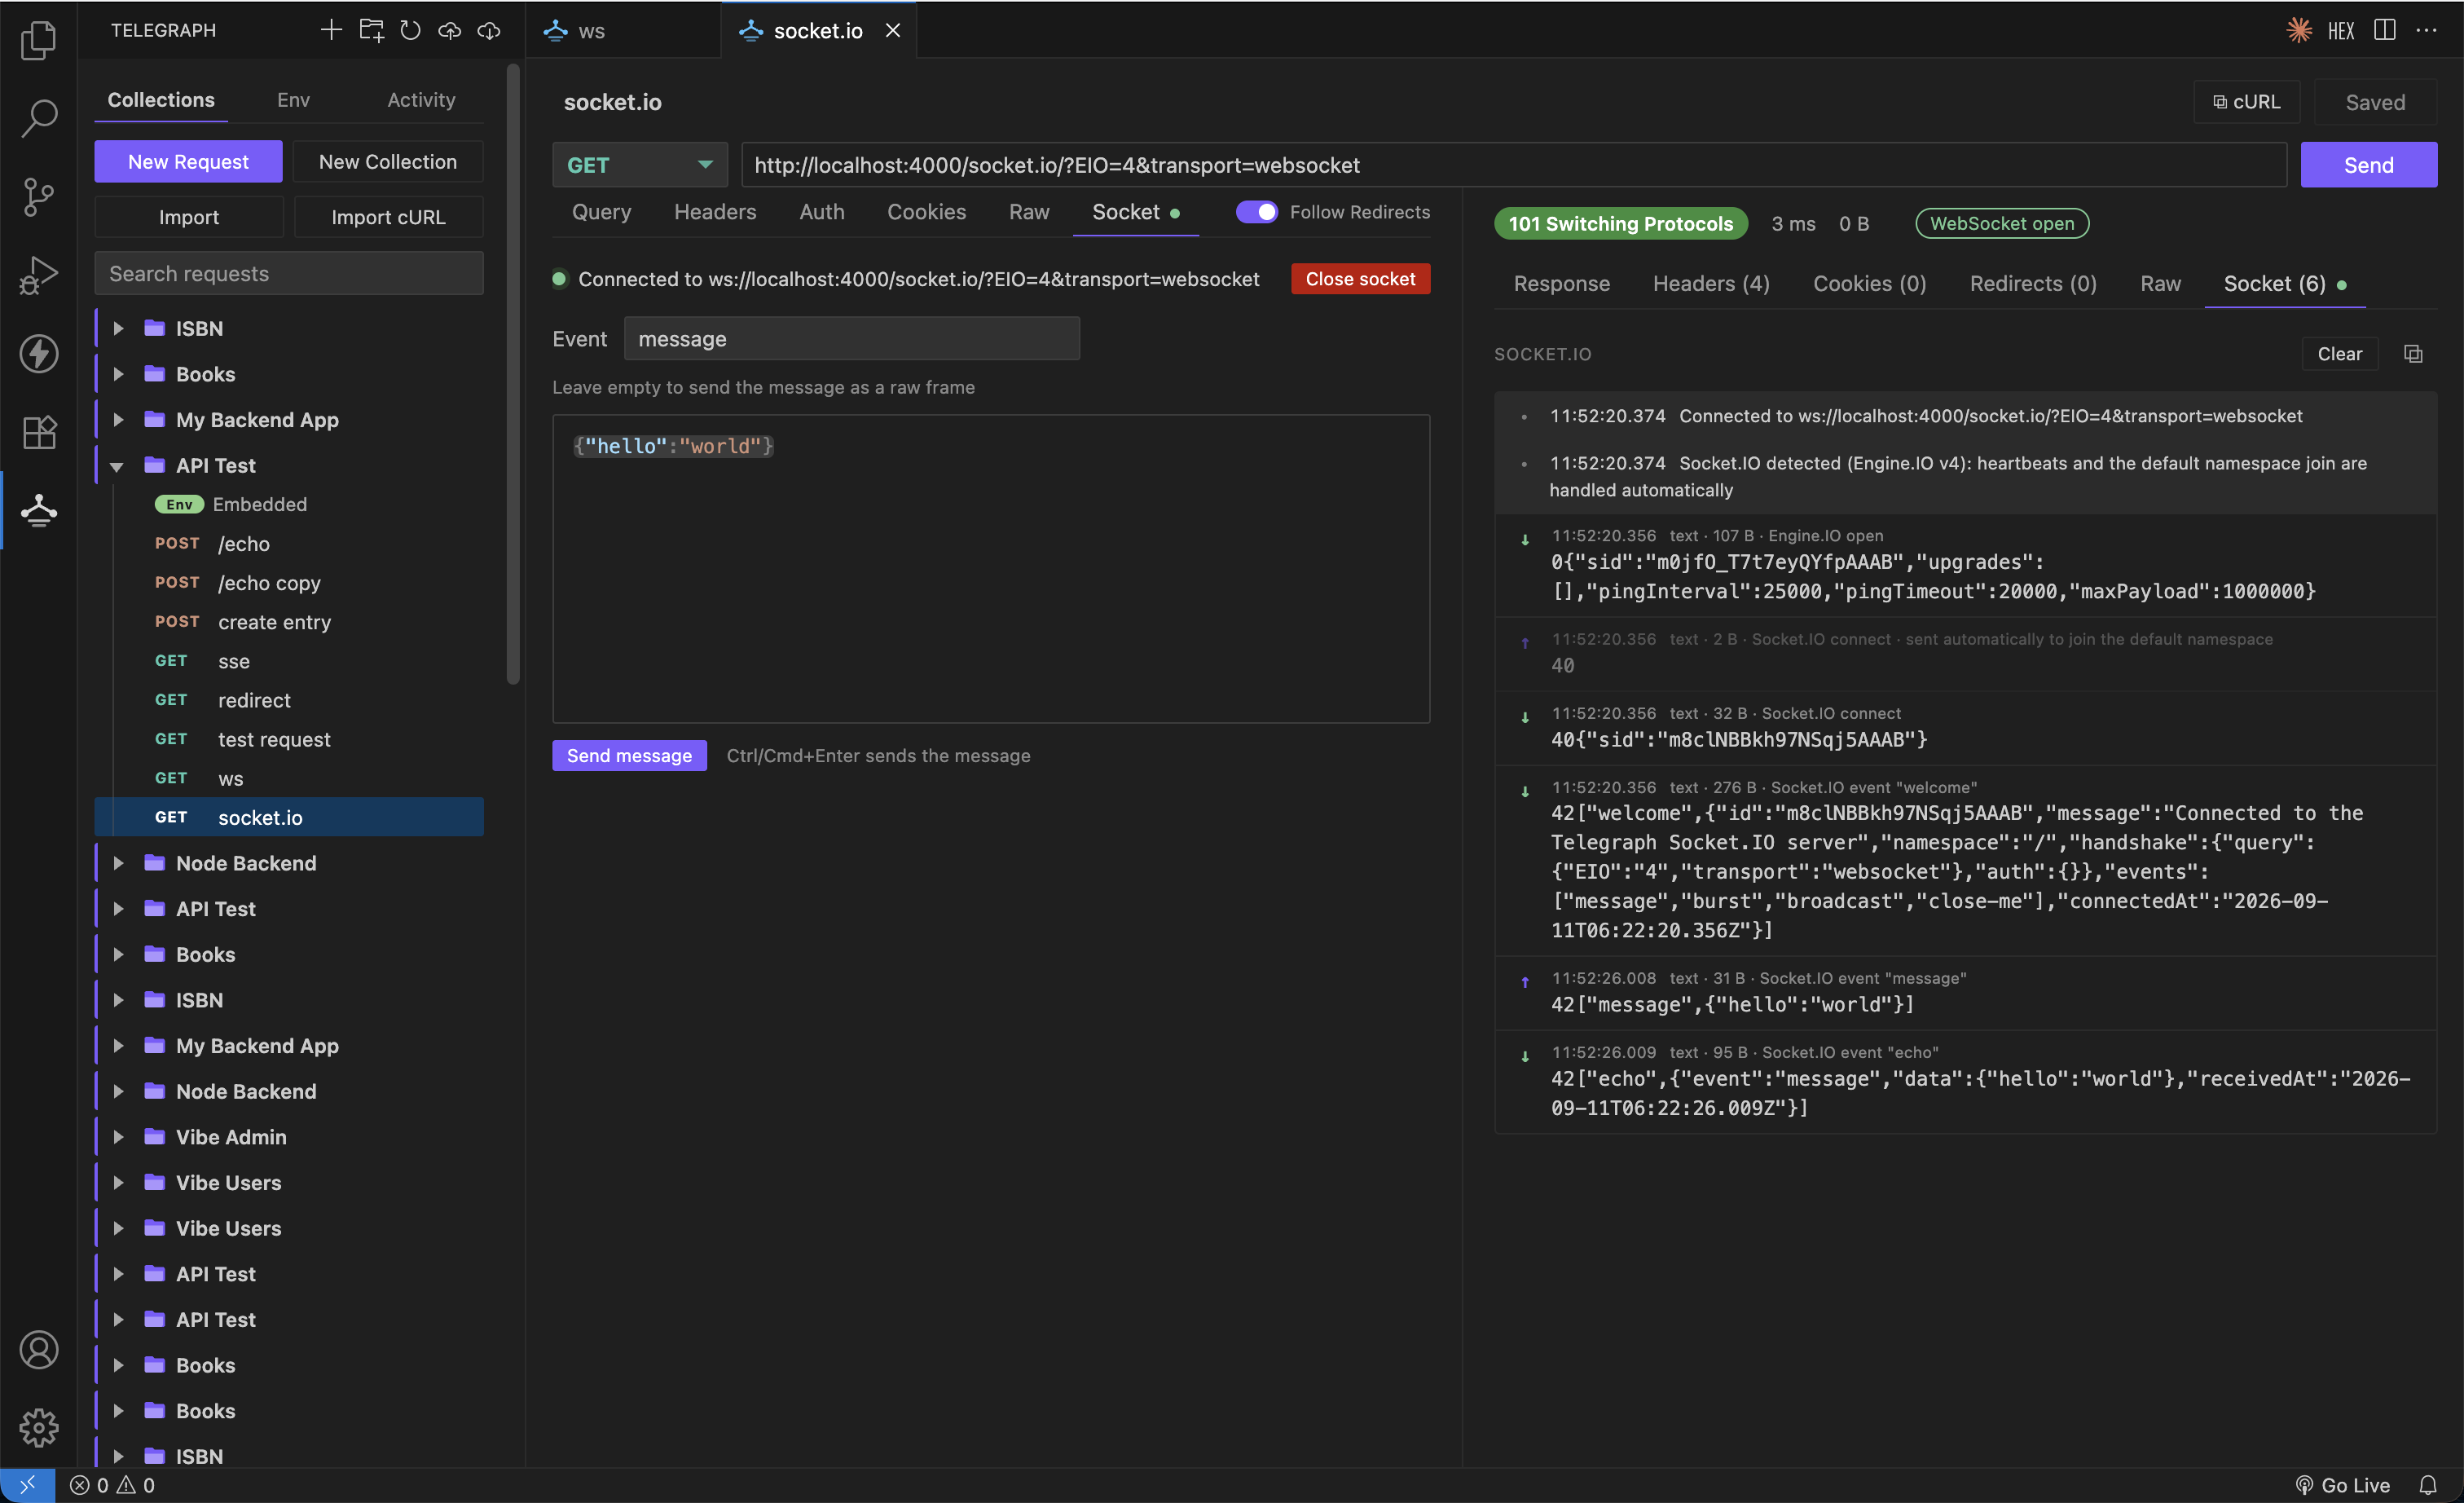Open the Manage settings gear icon
This screenshot has width=2464, height=1503.
(38, 1428)
